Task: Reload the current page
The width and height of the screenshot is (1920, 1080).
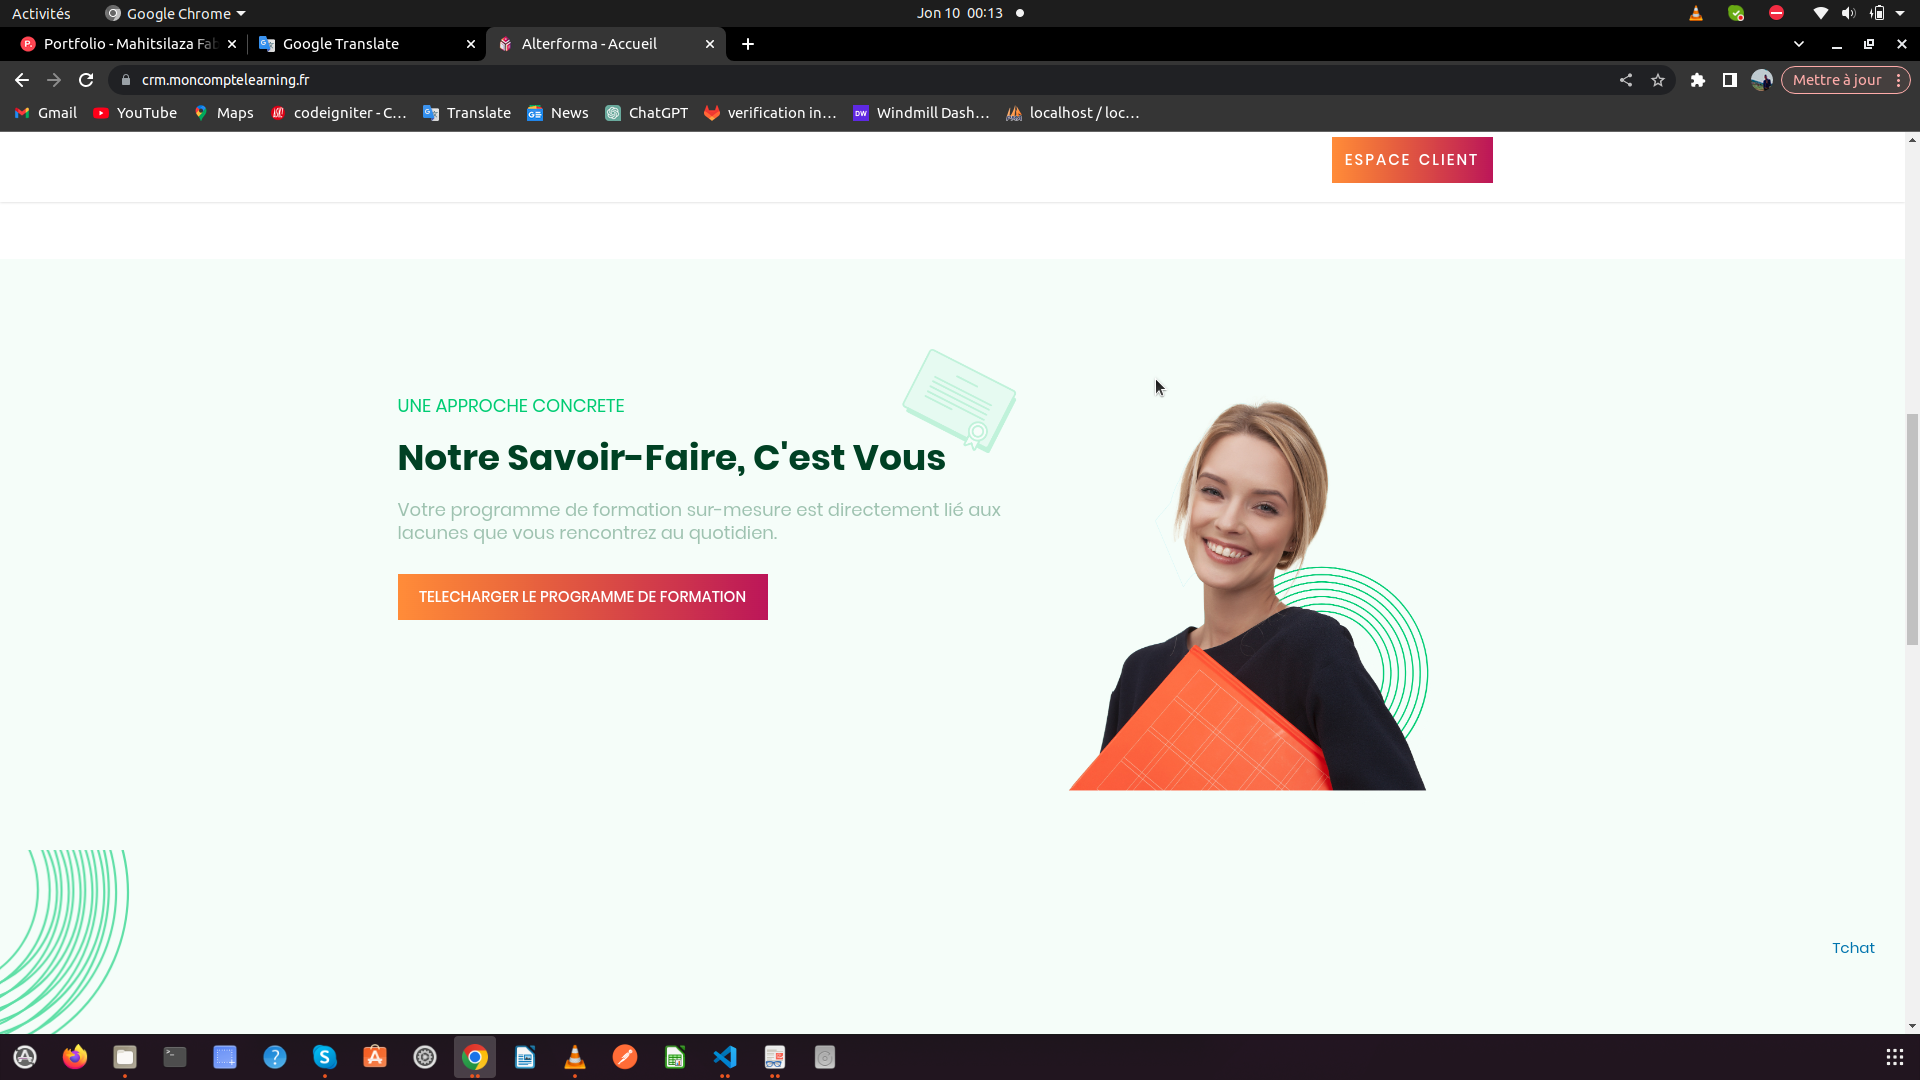Action: [x=86, y=80]
